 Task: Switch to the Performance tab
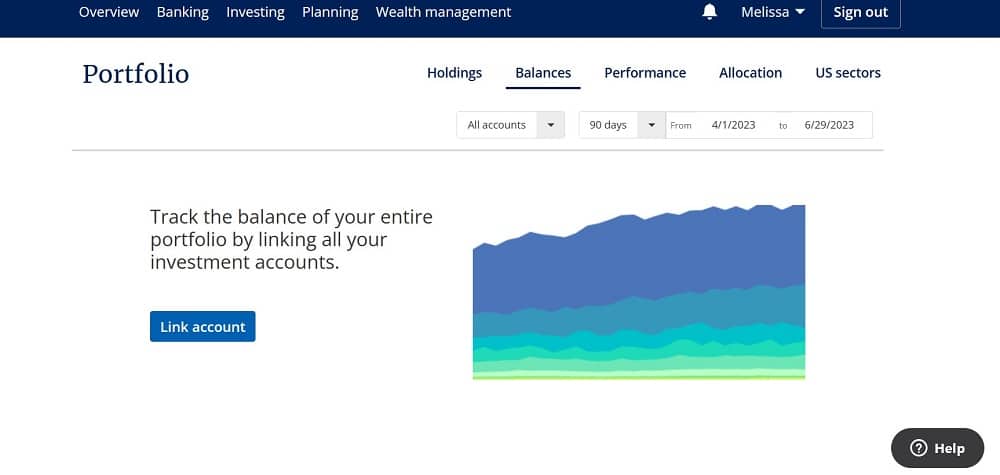pos(645,73)
